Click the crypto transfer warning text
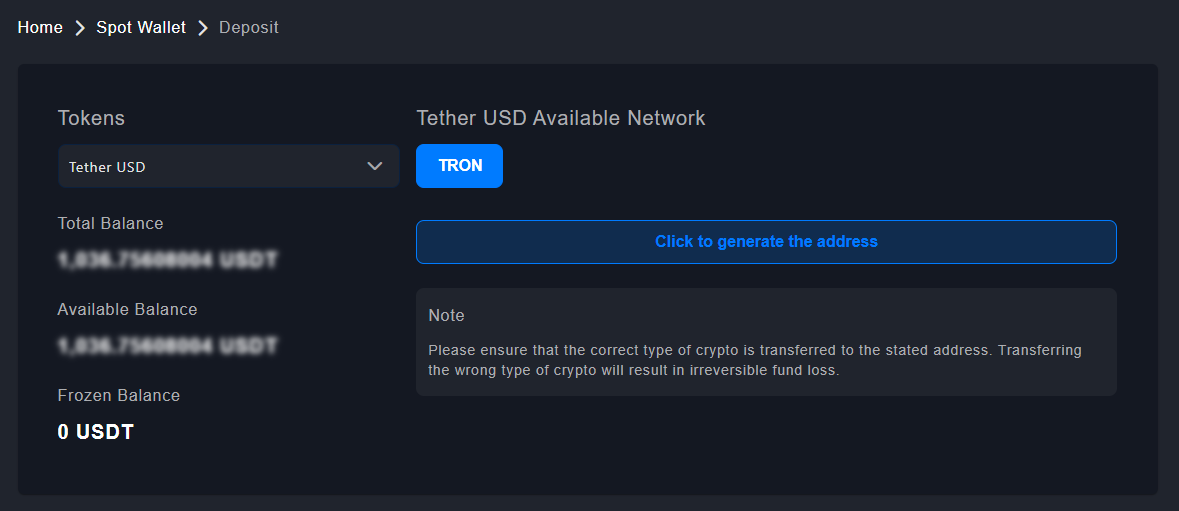The height and width of the screenshot is (511, 1179). point(755,360)
